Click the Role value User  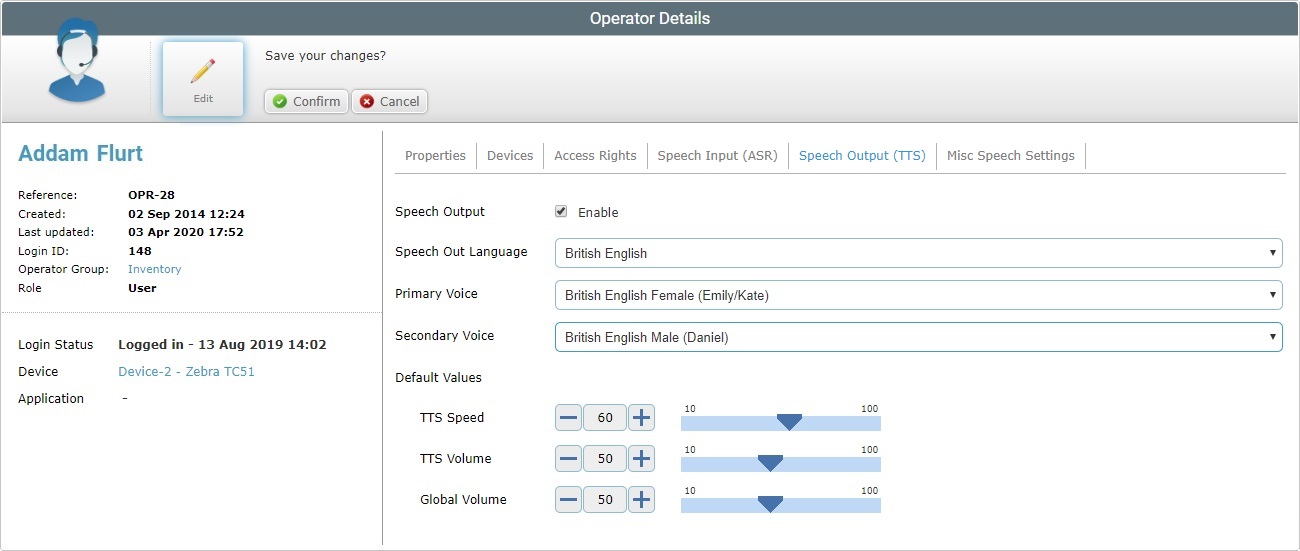tap(142, 288)
